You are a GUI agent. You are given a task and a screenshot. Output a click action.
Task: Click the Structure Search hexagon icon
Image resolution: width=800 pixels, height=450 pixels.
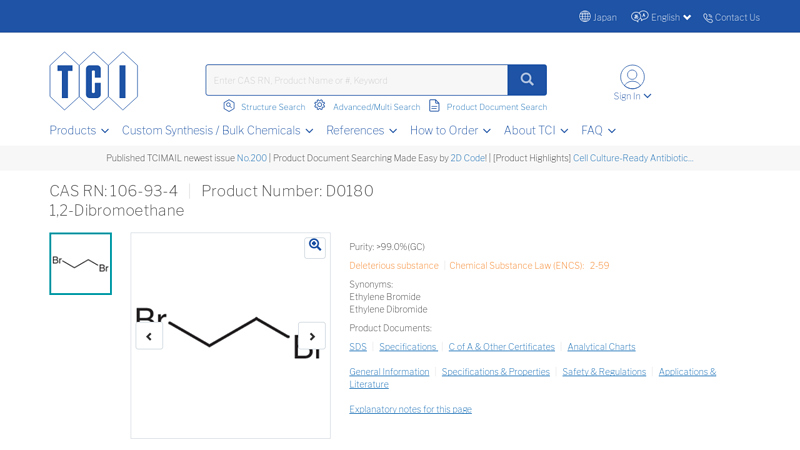[x=229, y=106]
